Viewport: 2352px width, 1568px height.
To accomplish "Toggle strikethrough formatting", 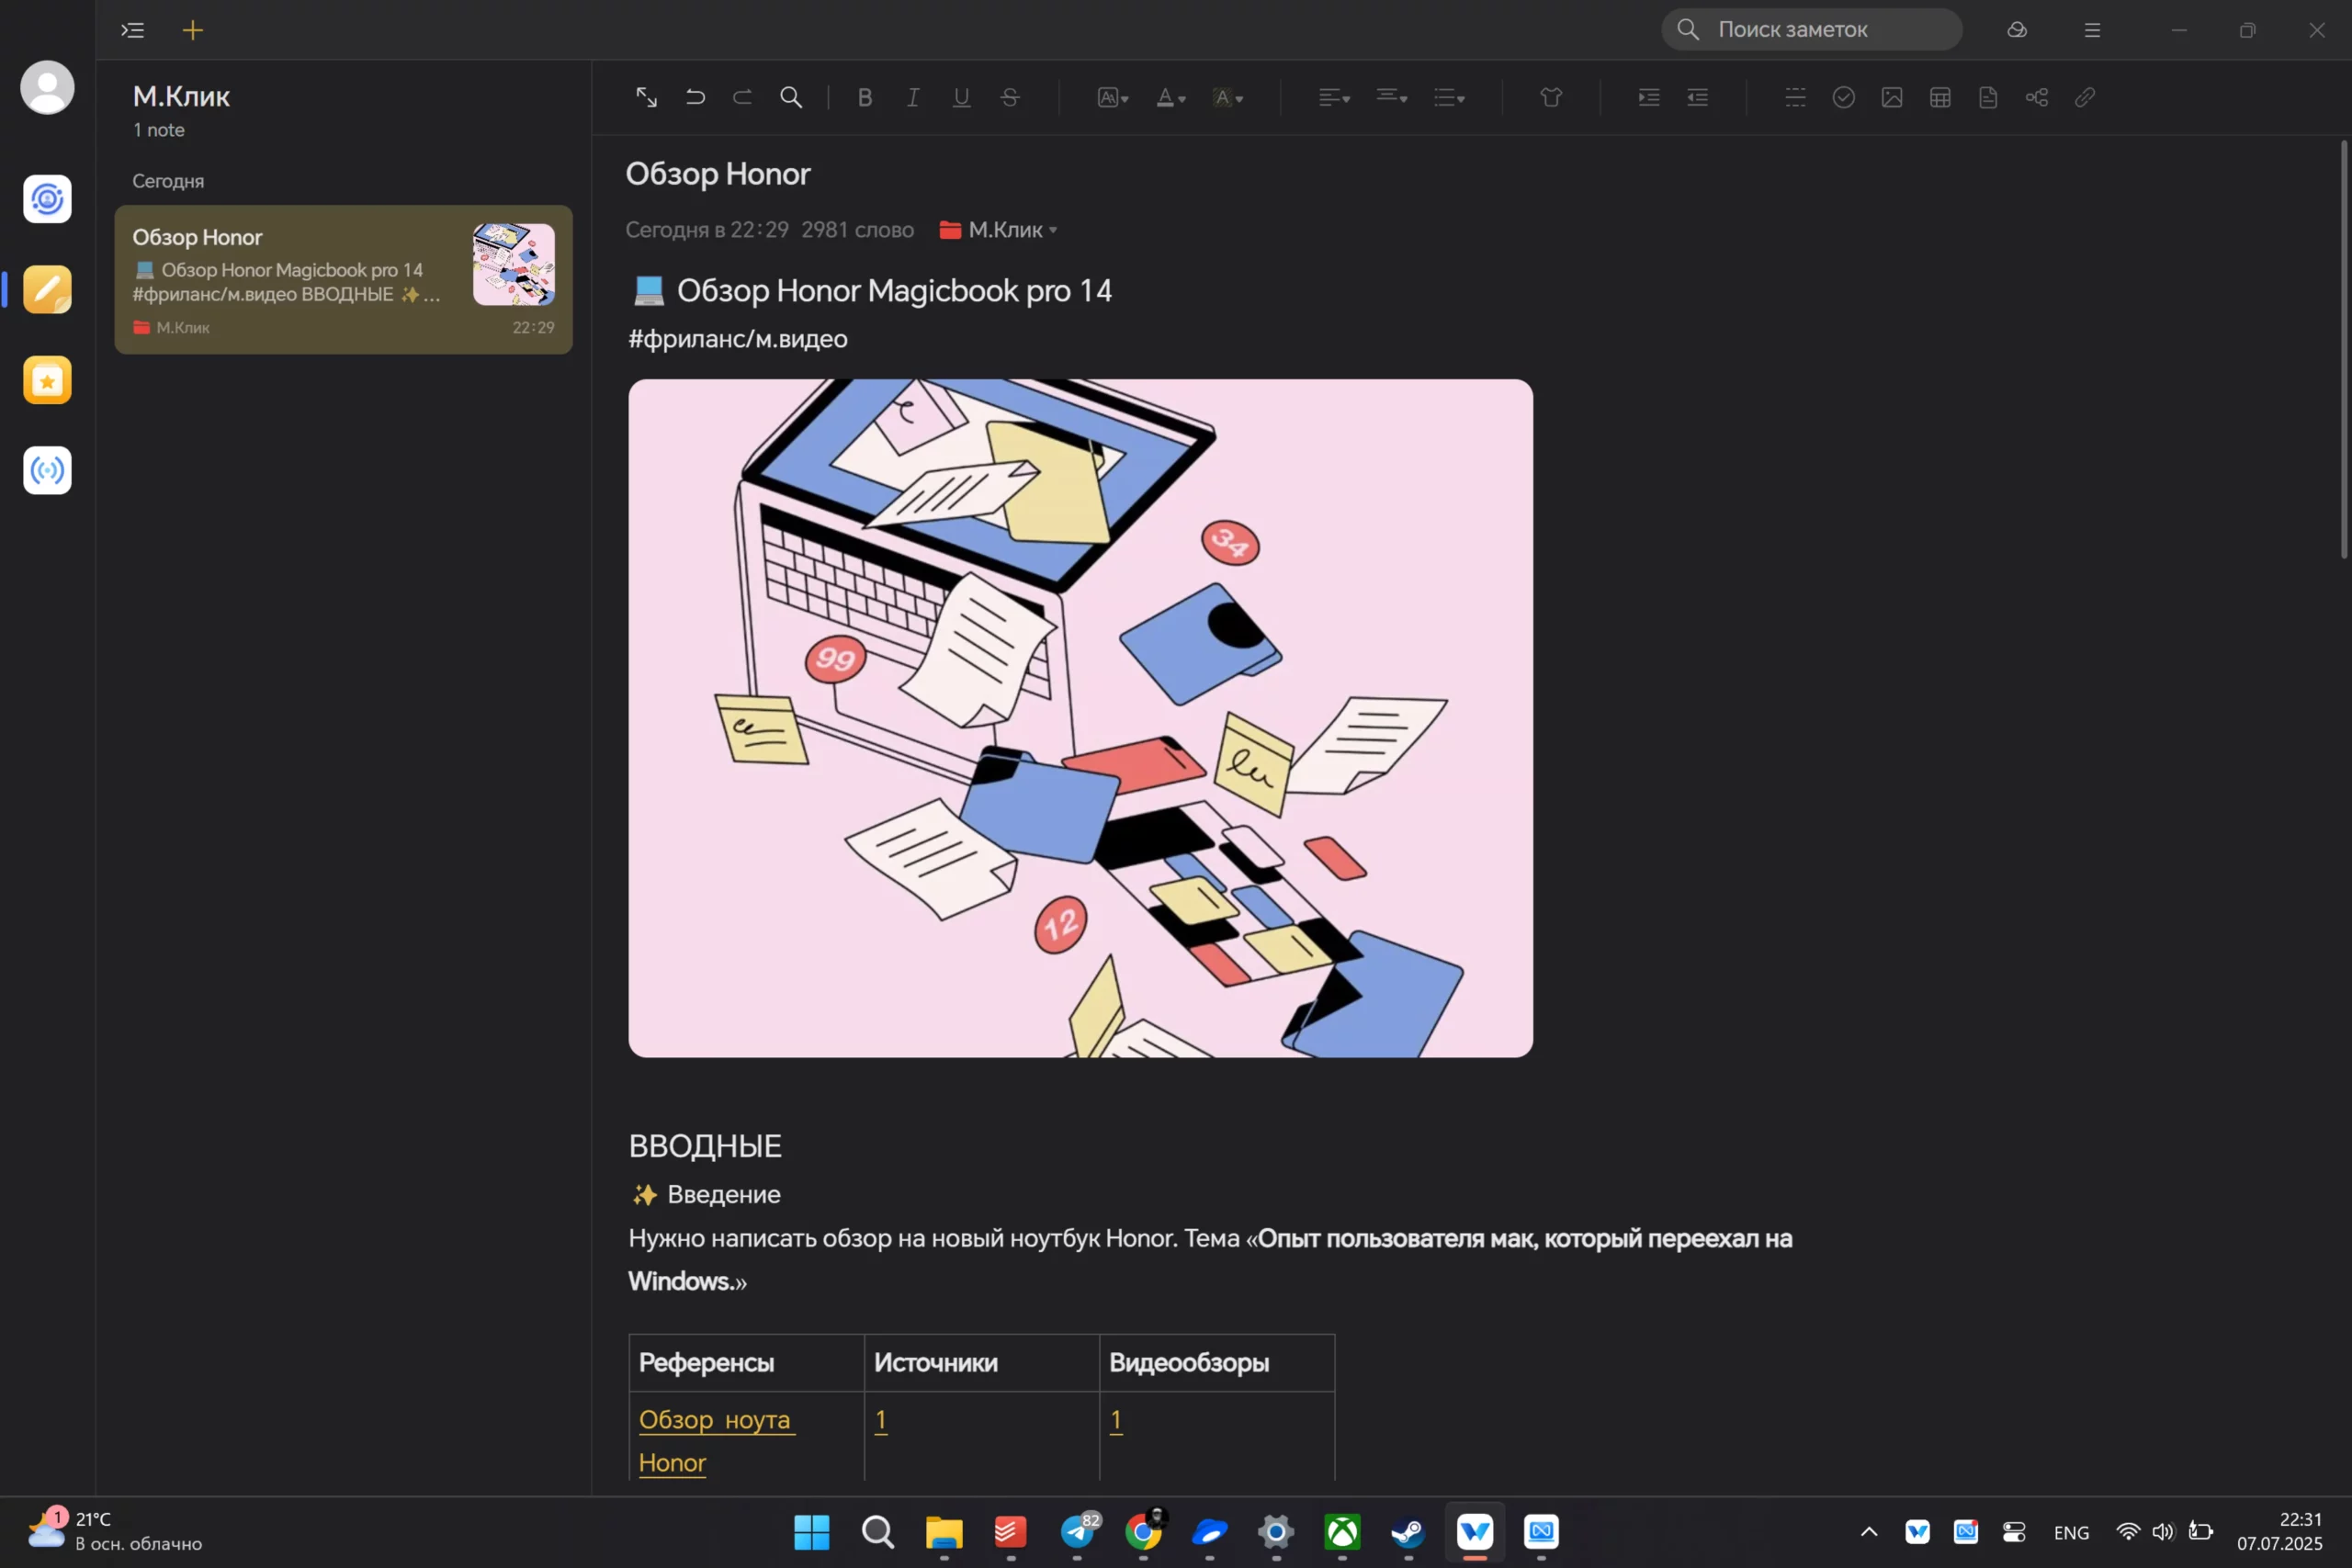I will point(1010,97).
